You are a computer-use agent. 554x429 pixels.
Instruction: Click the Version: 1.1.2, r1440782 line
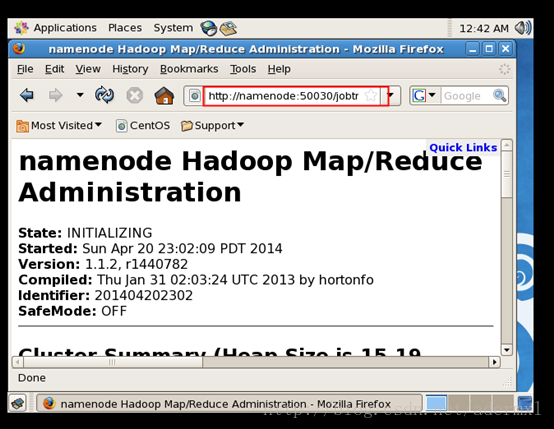pyautogui.click(x=103, y=264)
